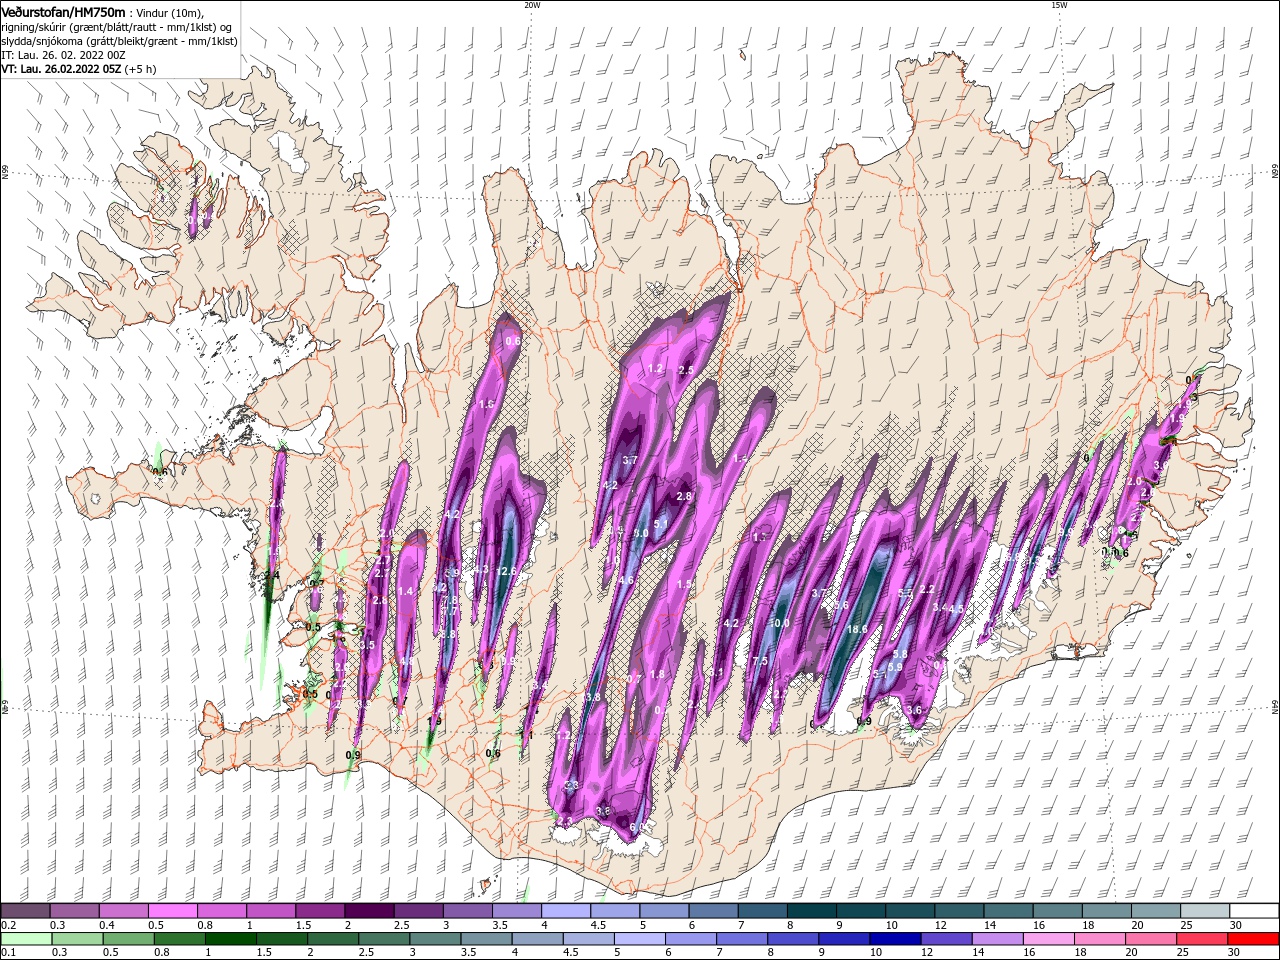This screenshot has width=1280, height=960.
Task: Click the 20W longitude label at the top edge
Action: (x=532, y=5)
